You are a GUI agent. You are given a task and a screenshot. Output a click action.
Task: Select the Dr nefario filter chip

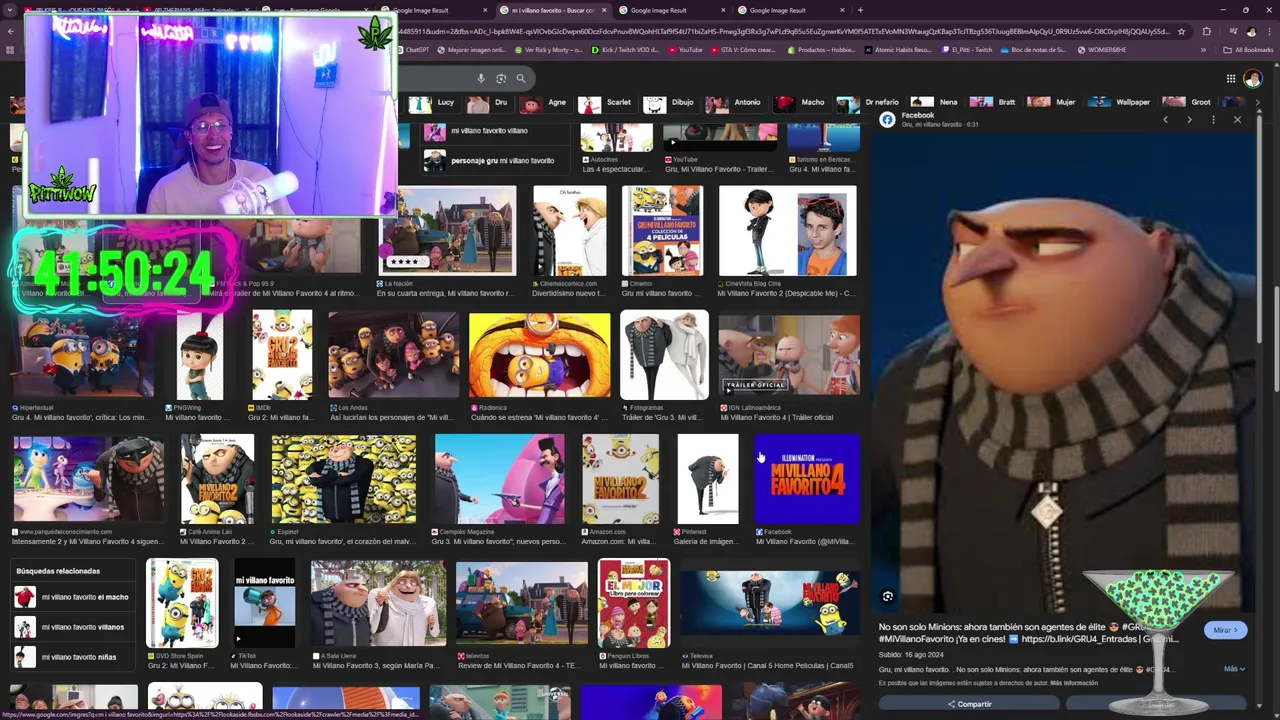pyautogui.click(x=868, y=102)
